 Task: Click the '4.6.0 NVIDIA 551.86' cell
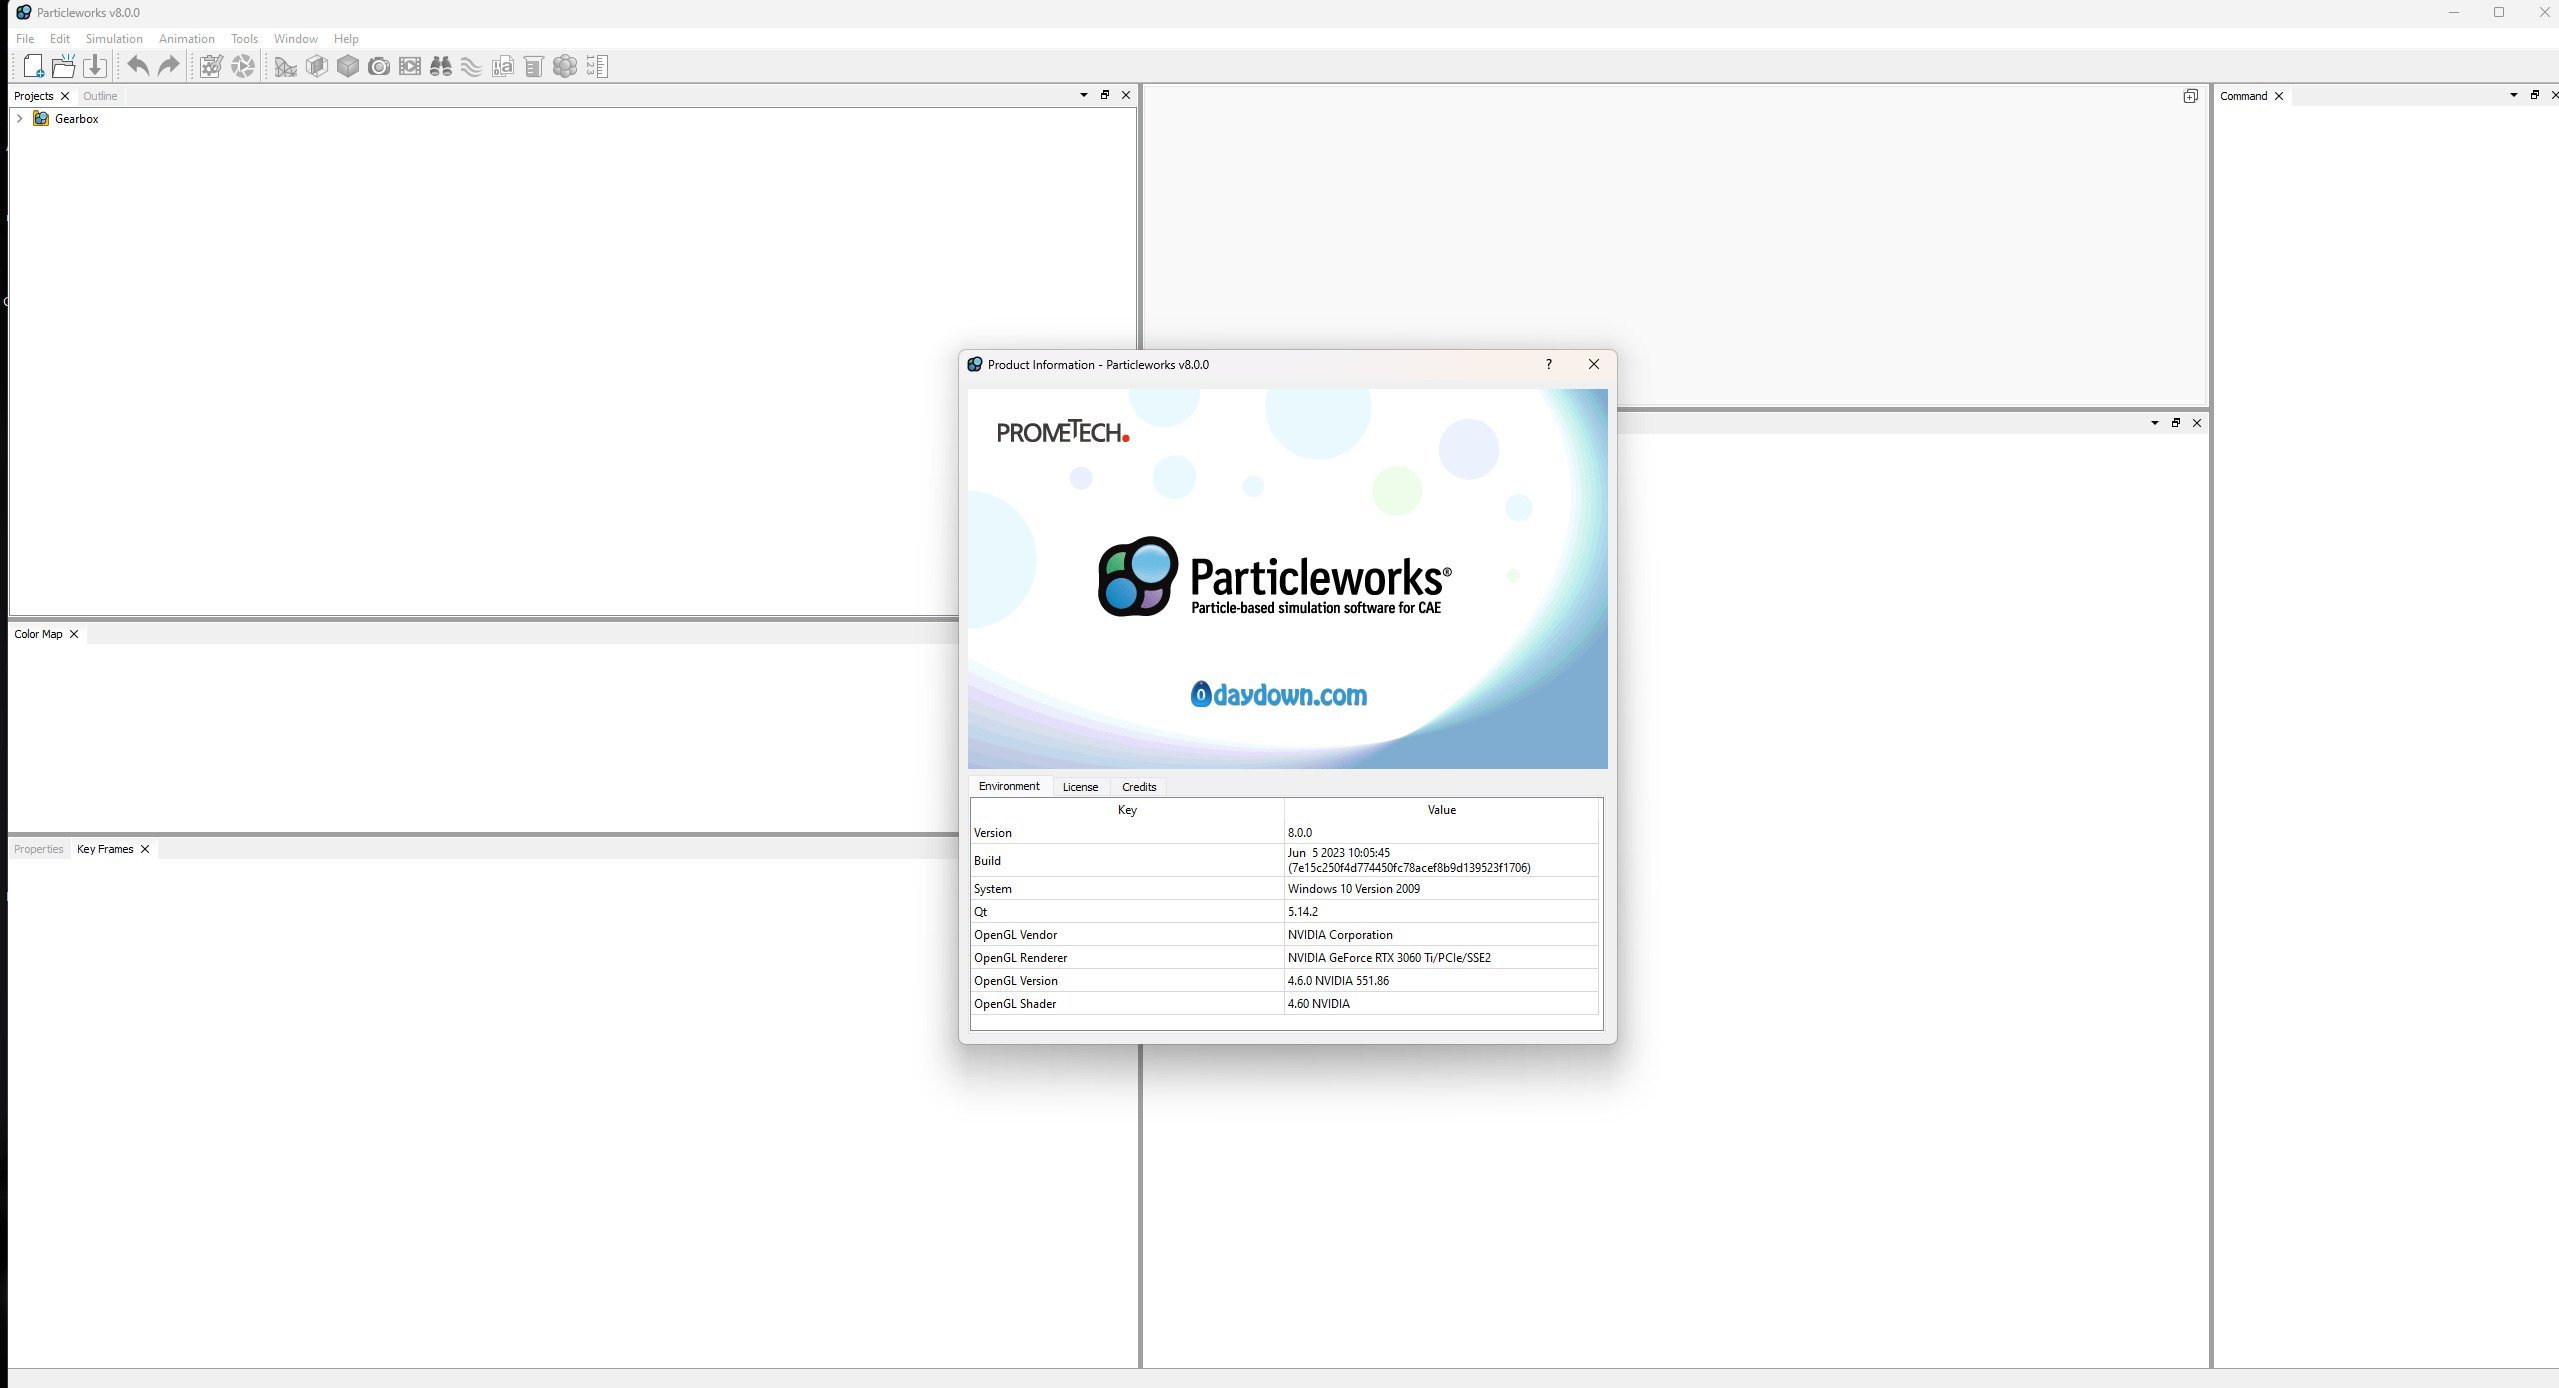(1441, 980)
